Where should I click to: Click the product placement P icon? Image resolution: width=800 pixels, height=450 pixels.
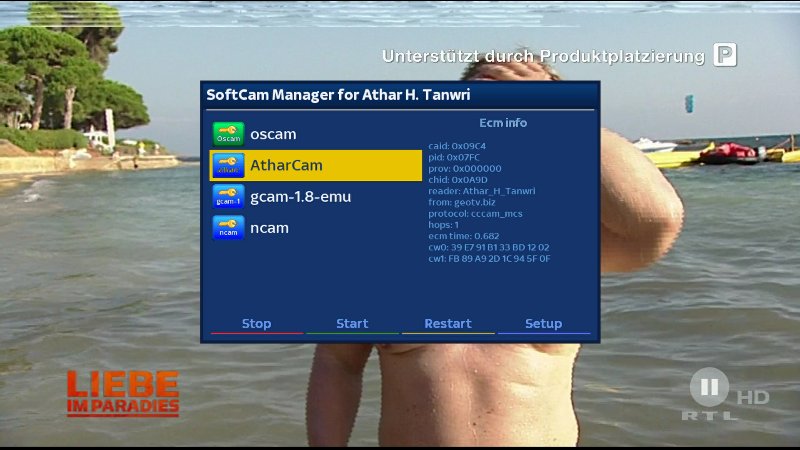point(725,55)
